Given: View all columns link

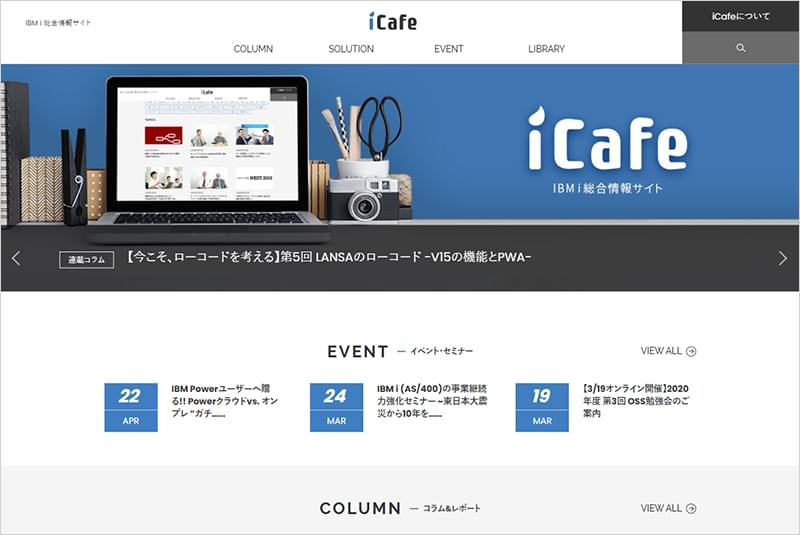Looking at the screenshot, I should point(668,508).
